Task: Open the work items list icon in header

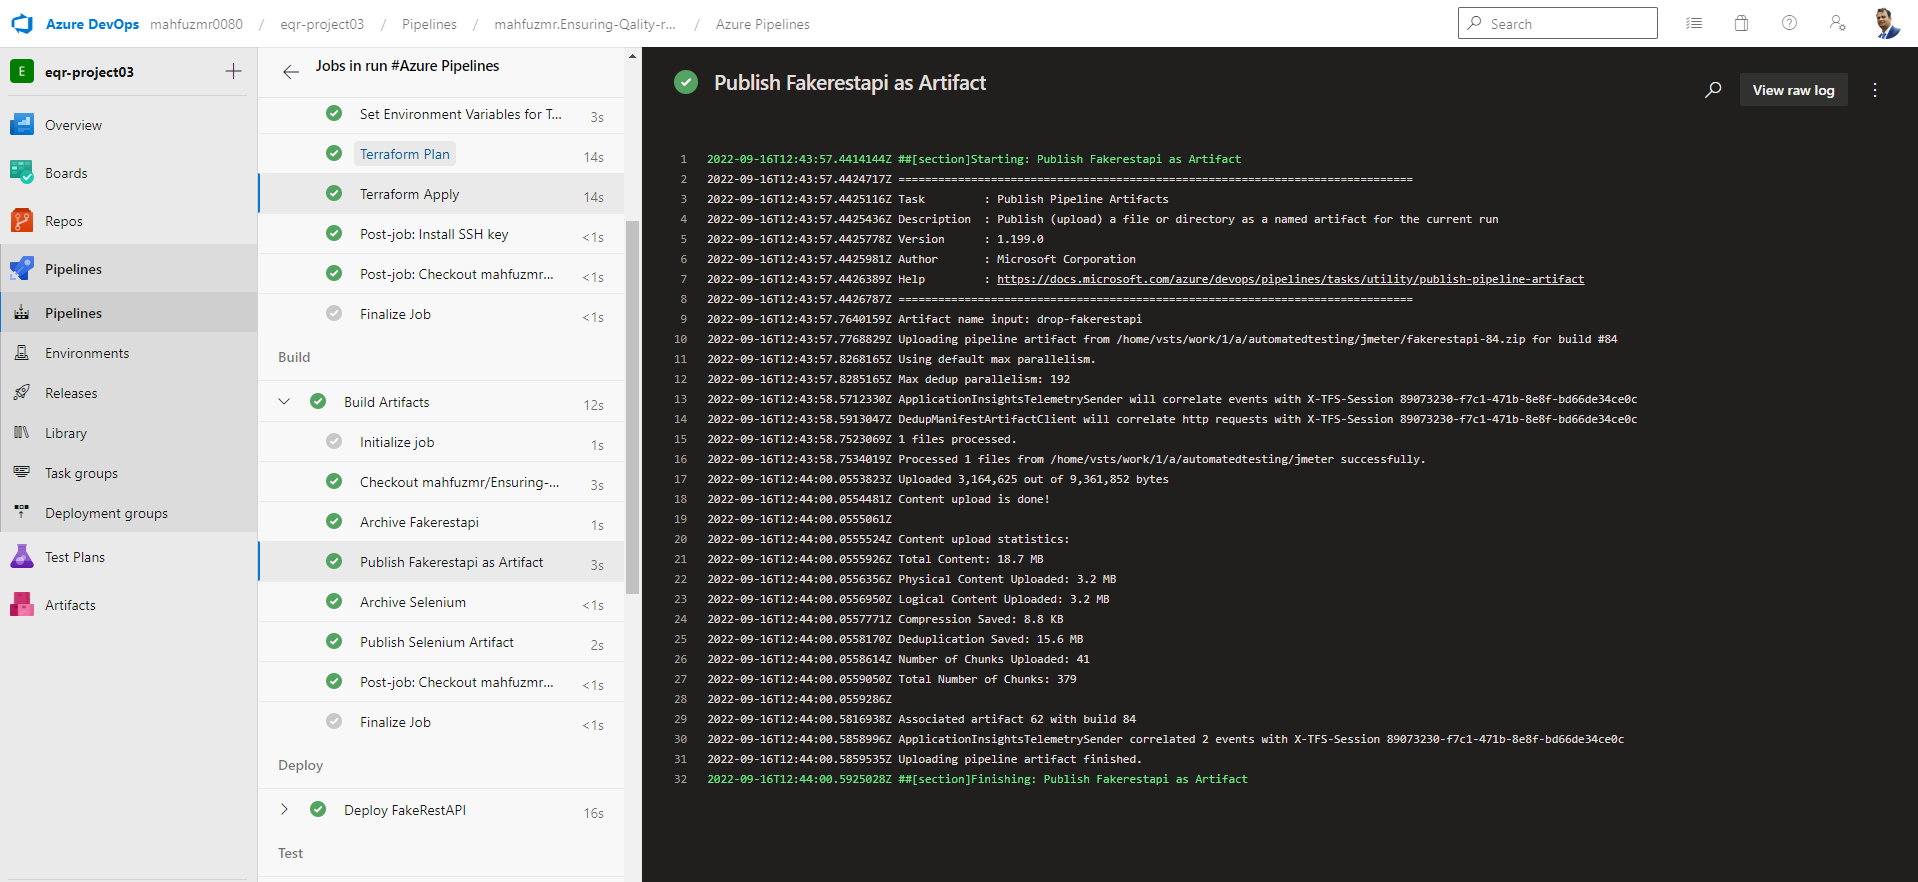Action: [1694, 23]
